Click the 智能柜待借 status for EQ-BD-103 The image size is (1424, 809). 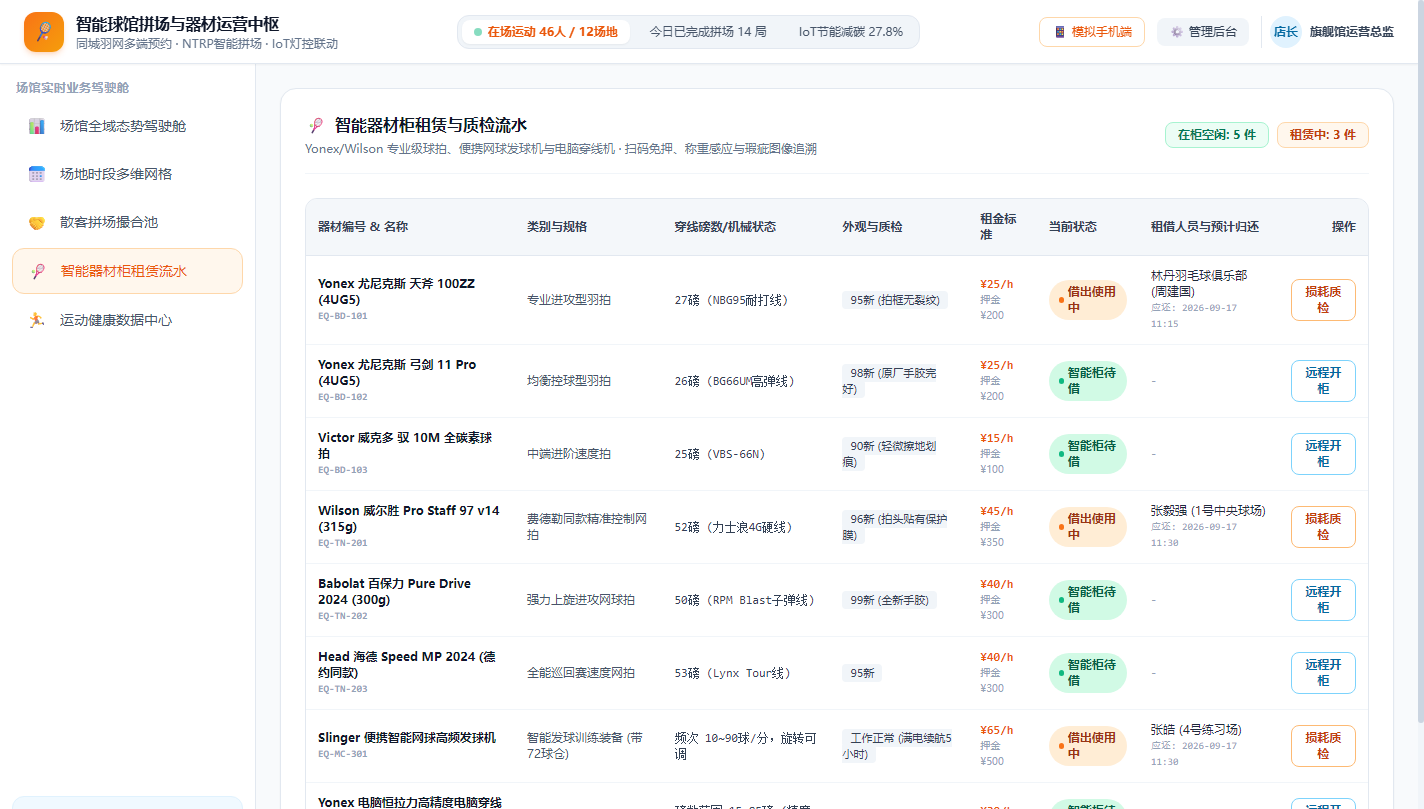[1088, 454]
